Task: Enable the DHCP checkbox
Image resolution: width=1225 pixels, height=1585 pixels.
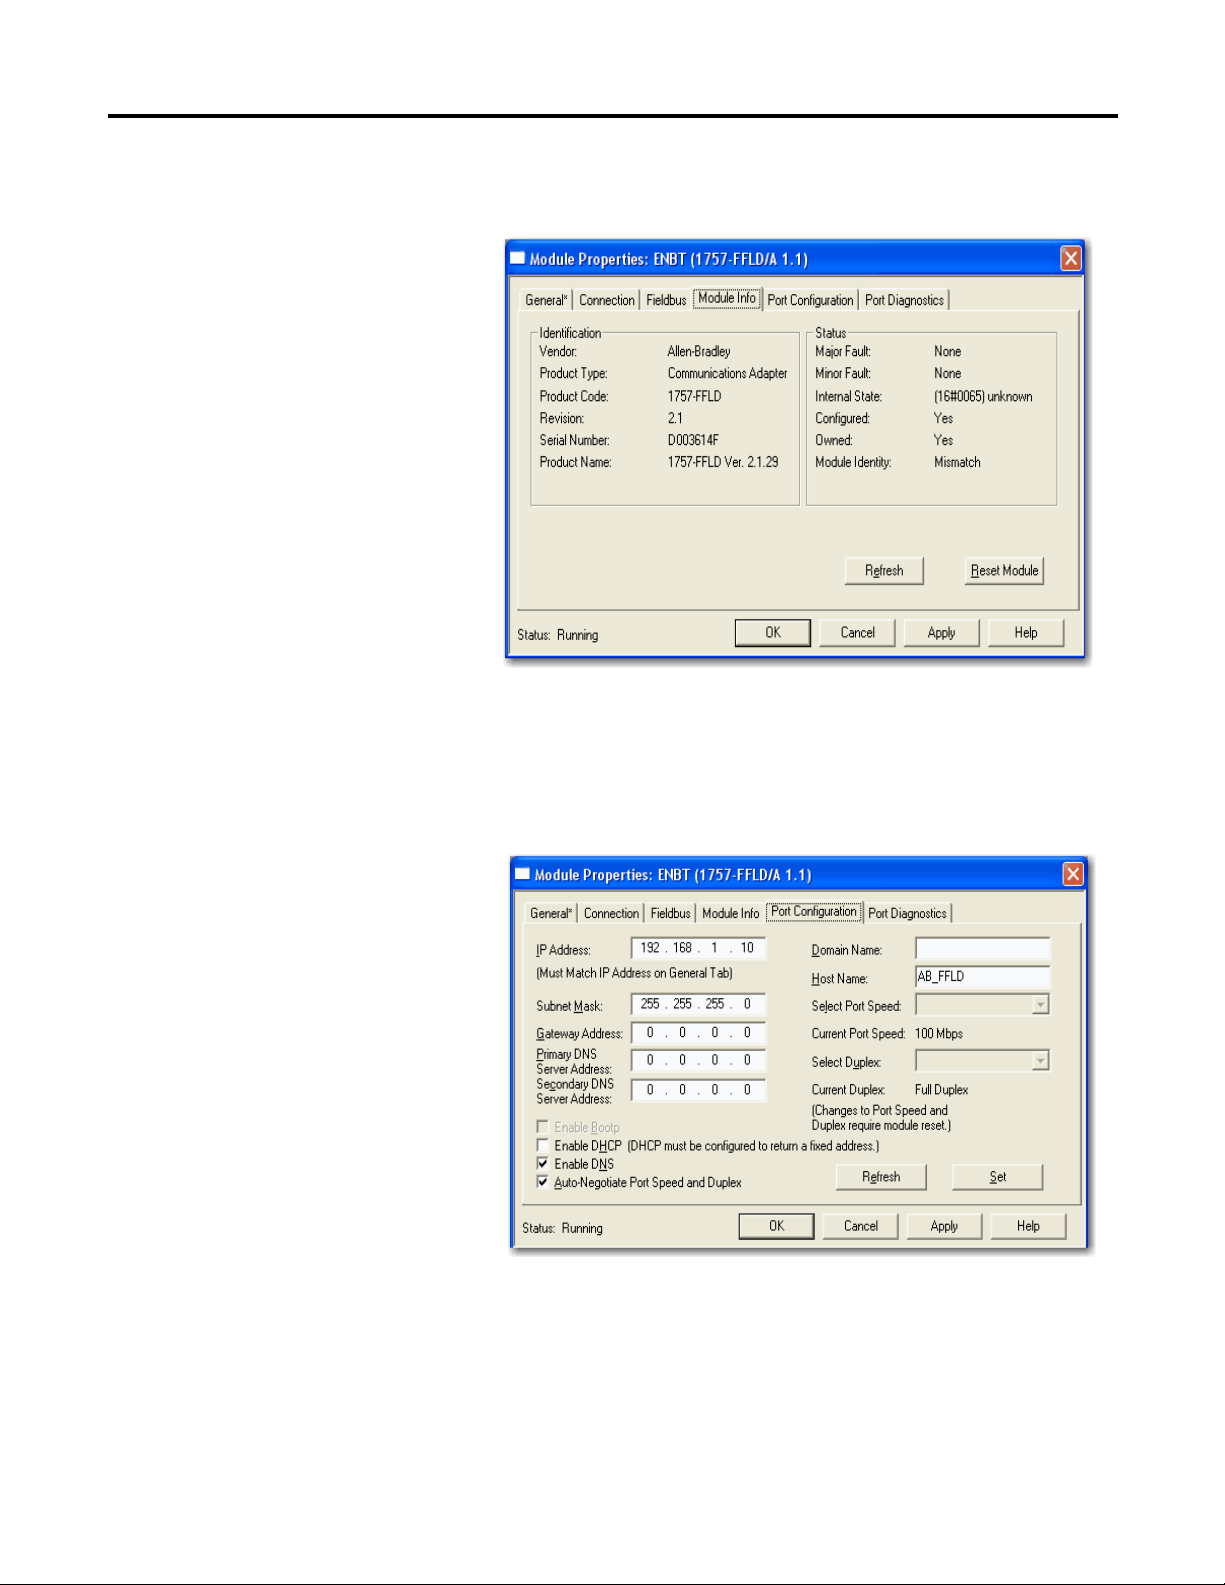Action: (x=543, y=1146)
